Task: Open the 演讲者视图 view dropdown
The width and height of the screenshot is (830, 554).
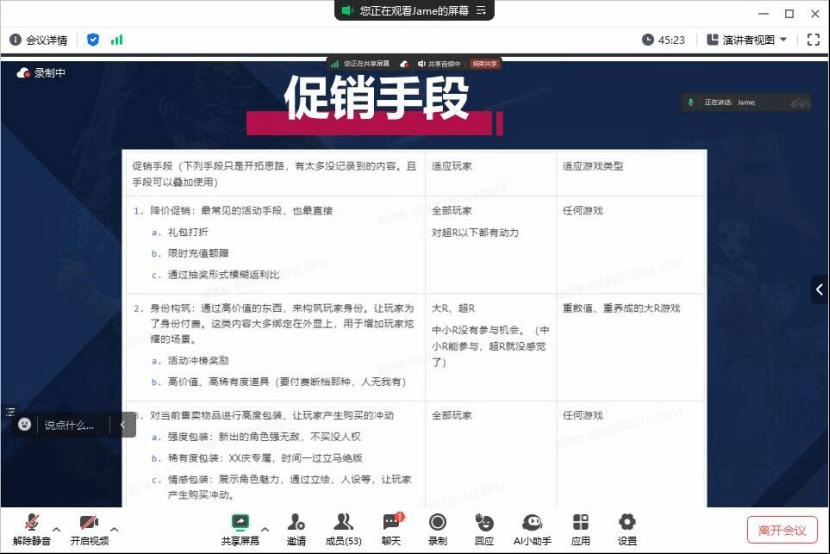Action: click(x=747, y=40)
